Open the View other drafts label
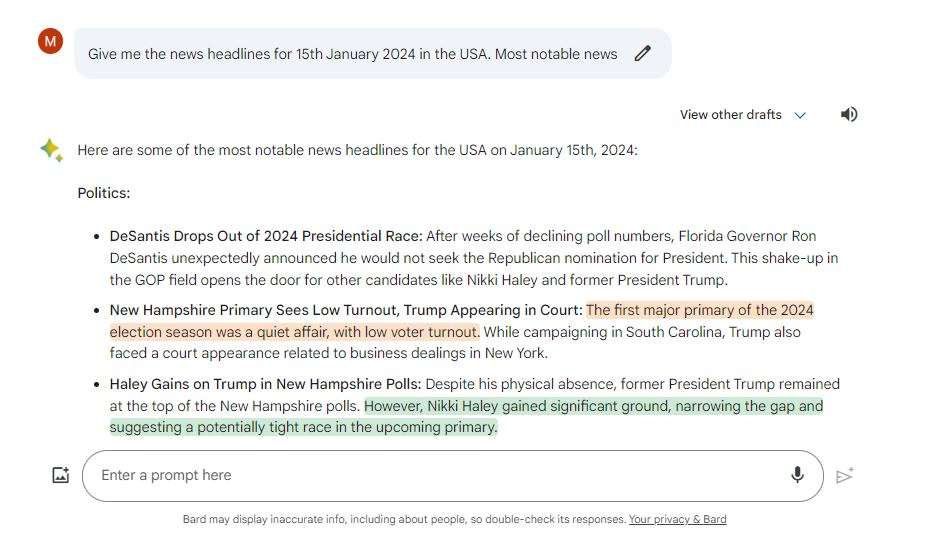This screenshot has width=948, height=537. point(730,115)
